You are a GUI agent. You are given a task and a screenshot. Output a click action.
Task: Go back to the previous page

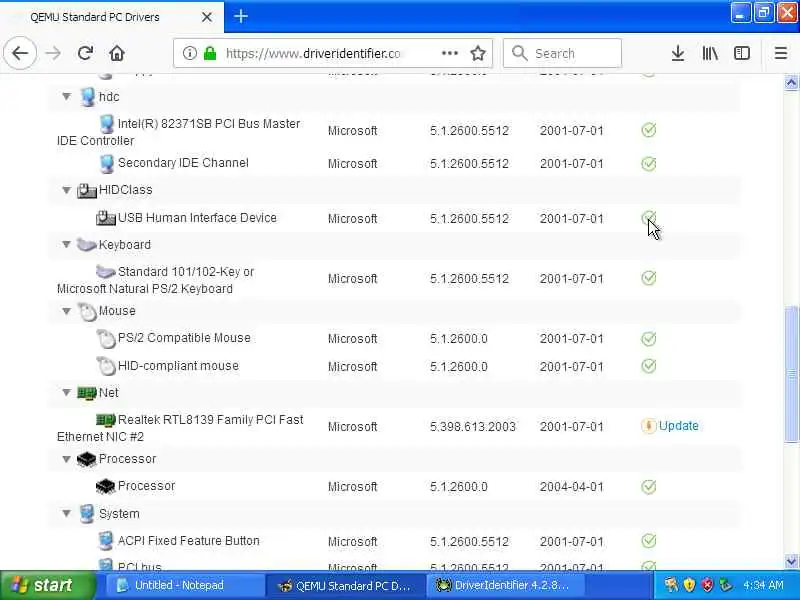20,53
